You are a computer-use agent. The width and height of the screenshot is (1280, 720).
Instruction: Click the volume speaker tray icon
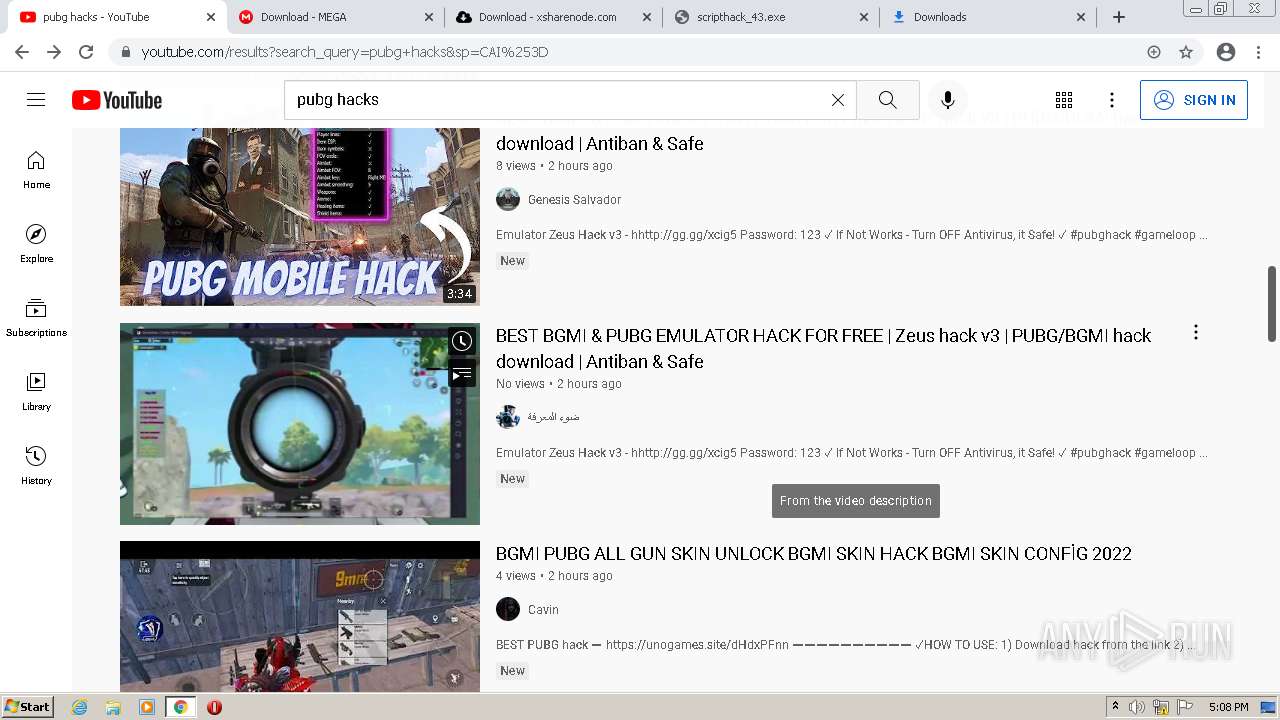click(1137, 707)
